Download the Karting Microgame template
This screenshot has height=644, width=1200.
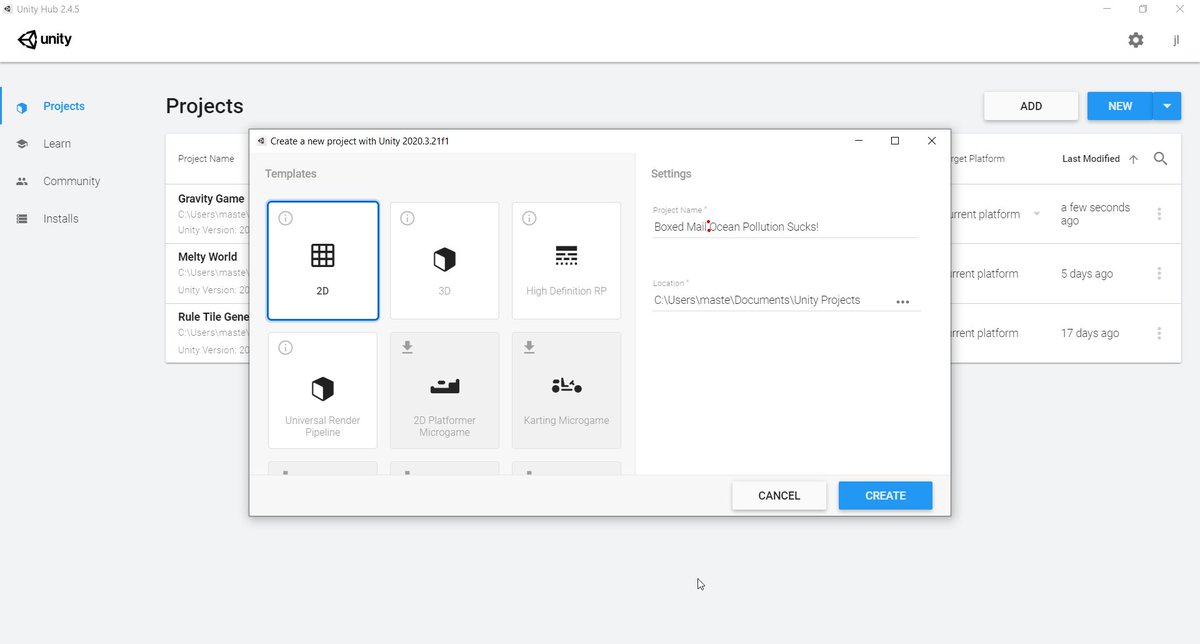529,348
